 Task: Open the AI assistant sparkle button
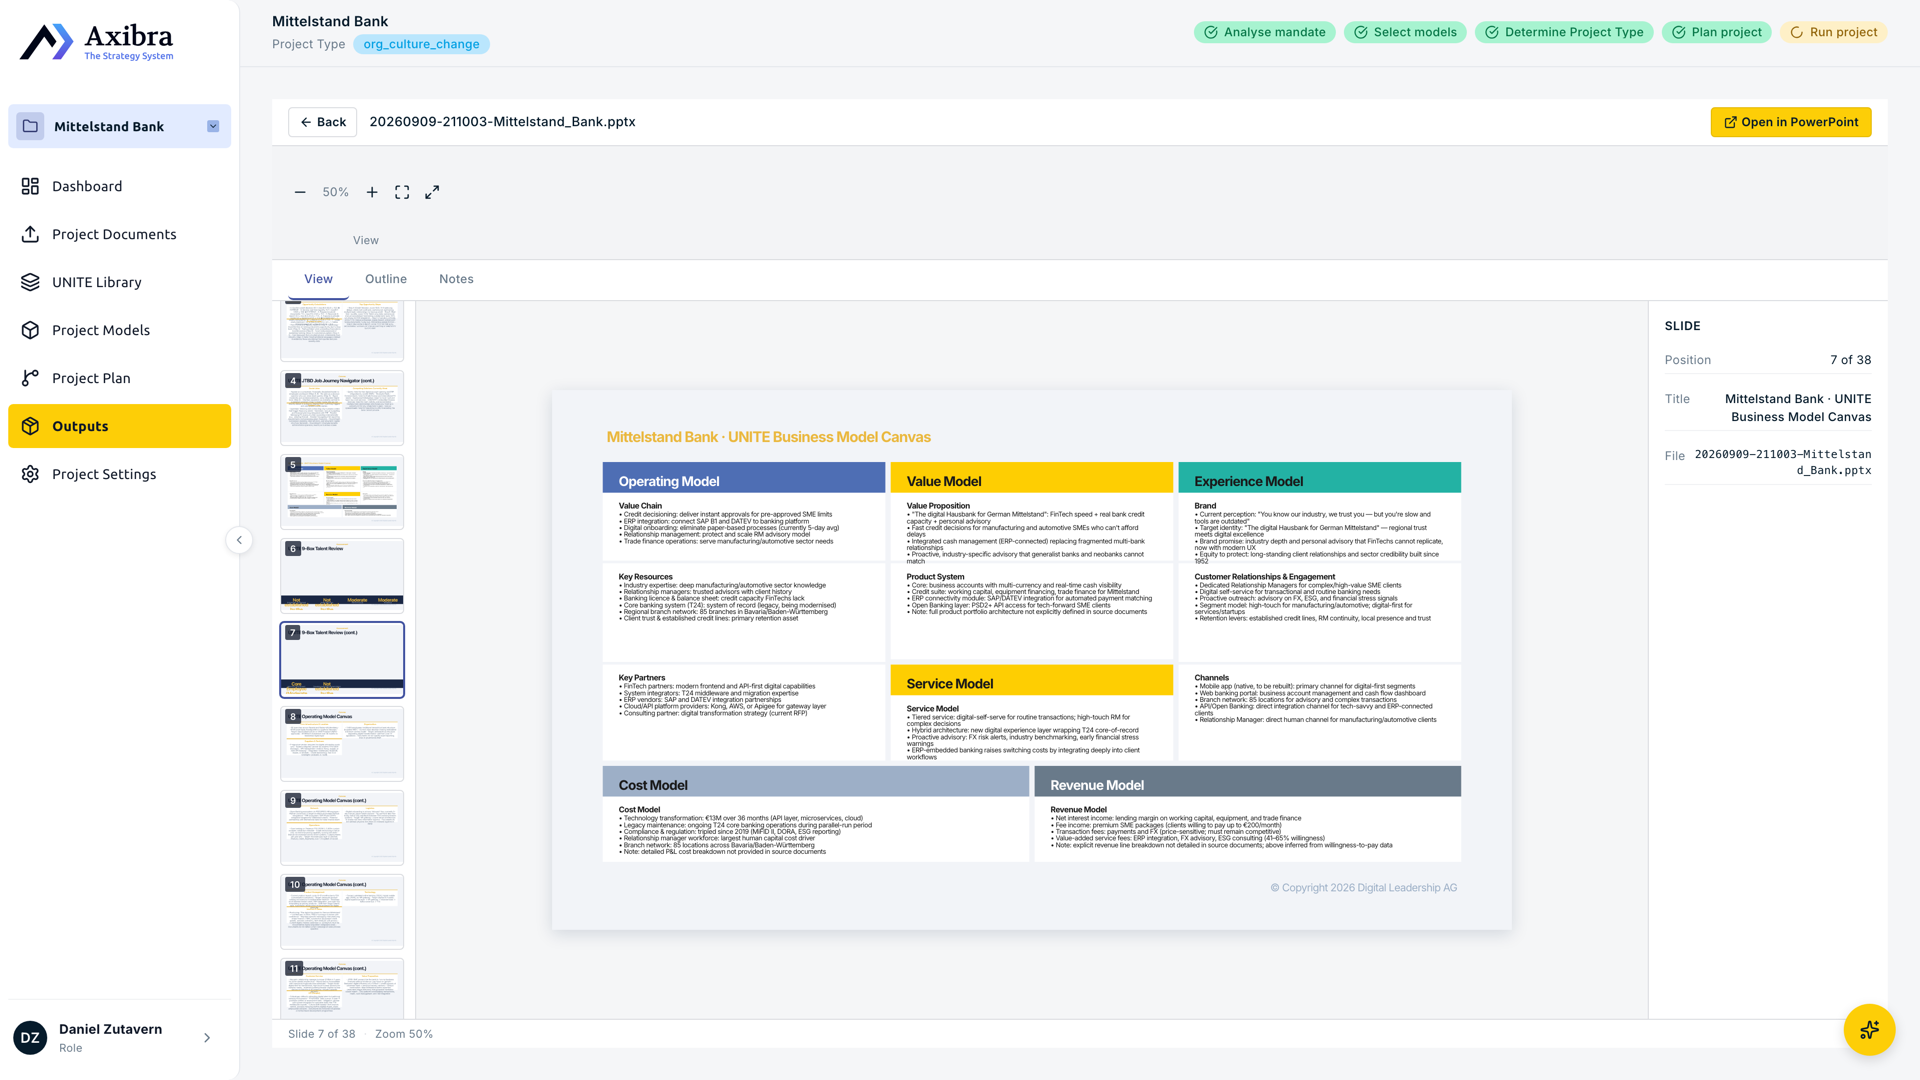(x=1869, y=1030)
